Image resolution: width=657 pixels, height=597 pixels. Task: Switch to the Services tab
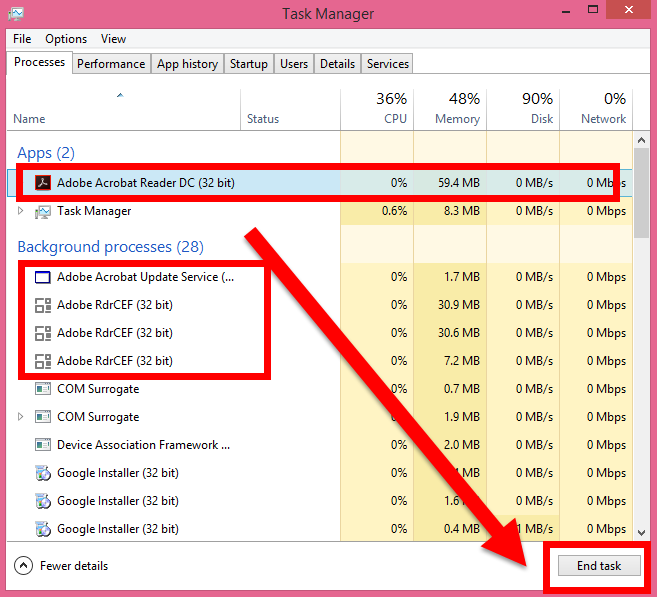click(x=388, y=64)
